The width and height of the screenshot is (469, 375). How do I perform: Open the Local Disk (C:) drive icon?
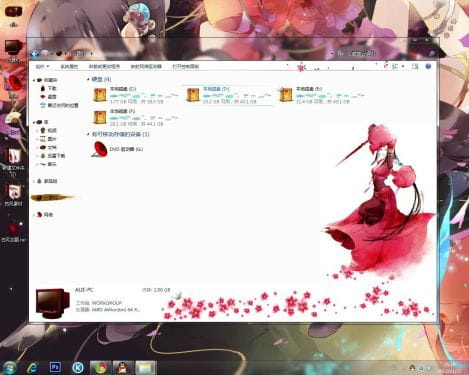[100, 95]
